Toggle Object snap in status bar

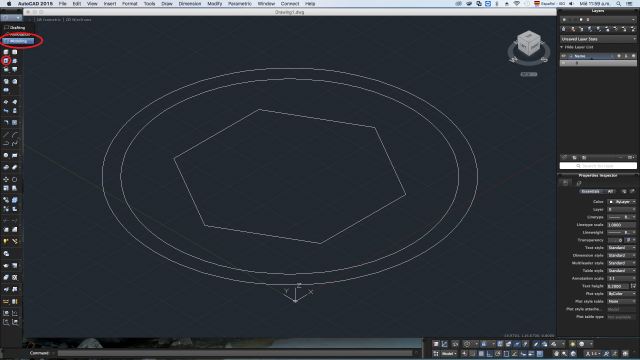pos(506,353)
